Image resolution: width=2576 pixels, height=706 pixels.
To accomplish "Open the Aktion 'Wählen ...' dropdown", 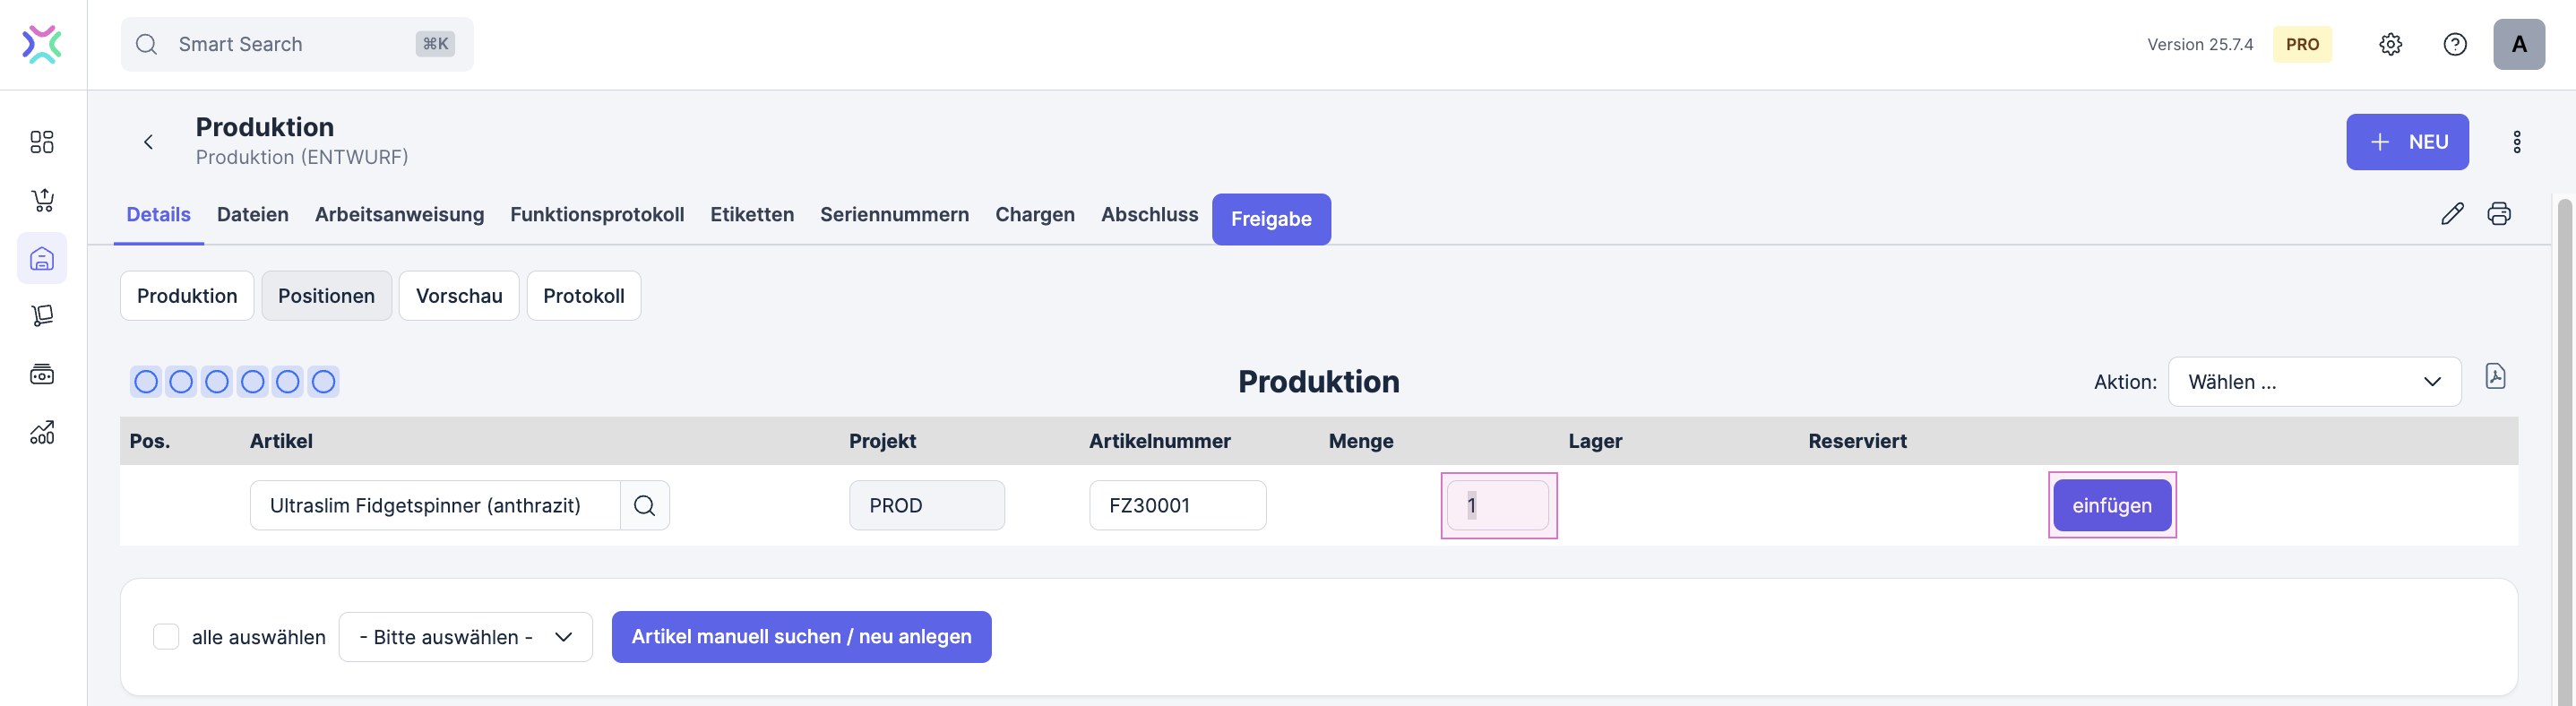I will pyautogui.click(x=2313, y=382).
